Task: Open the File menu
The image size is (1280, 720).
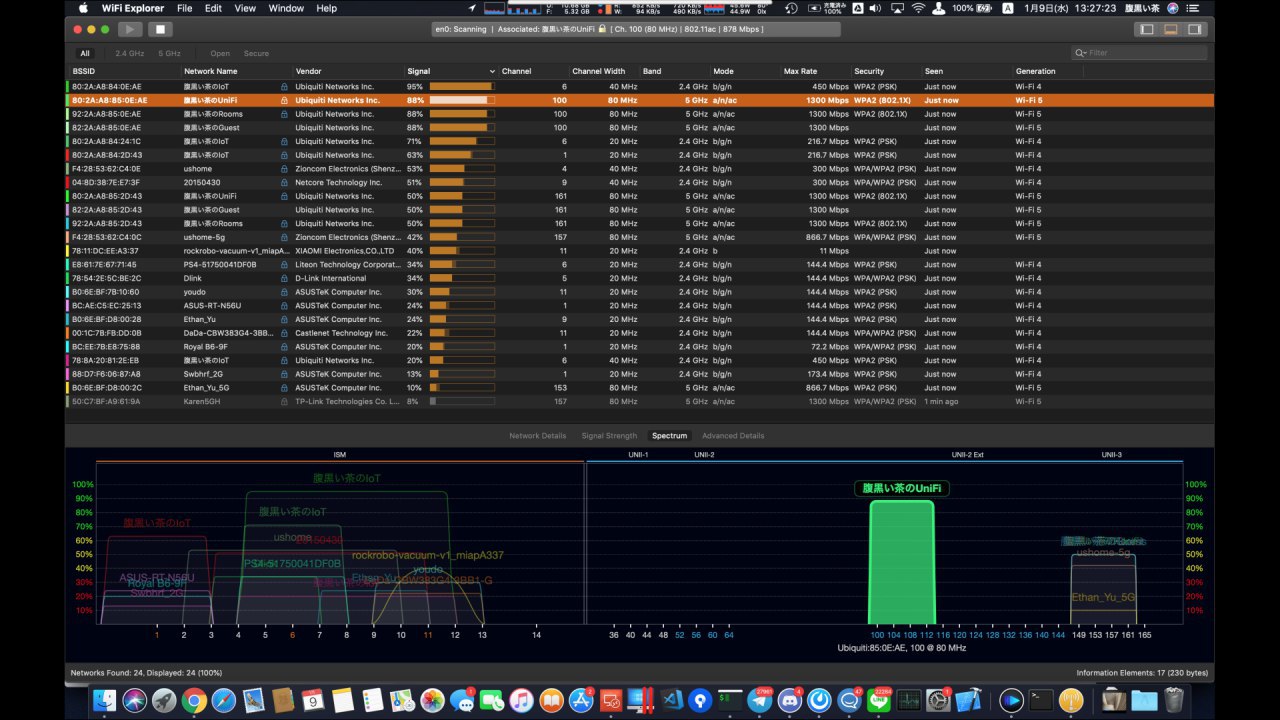Action: point(185,8)
